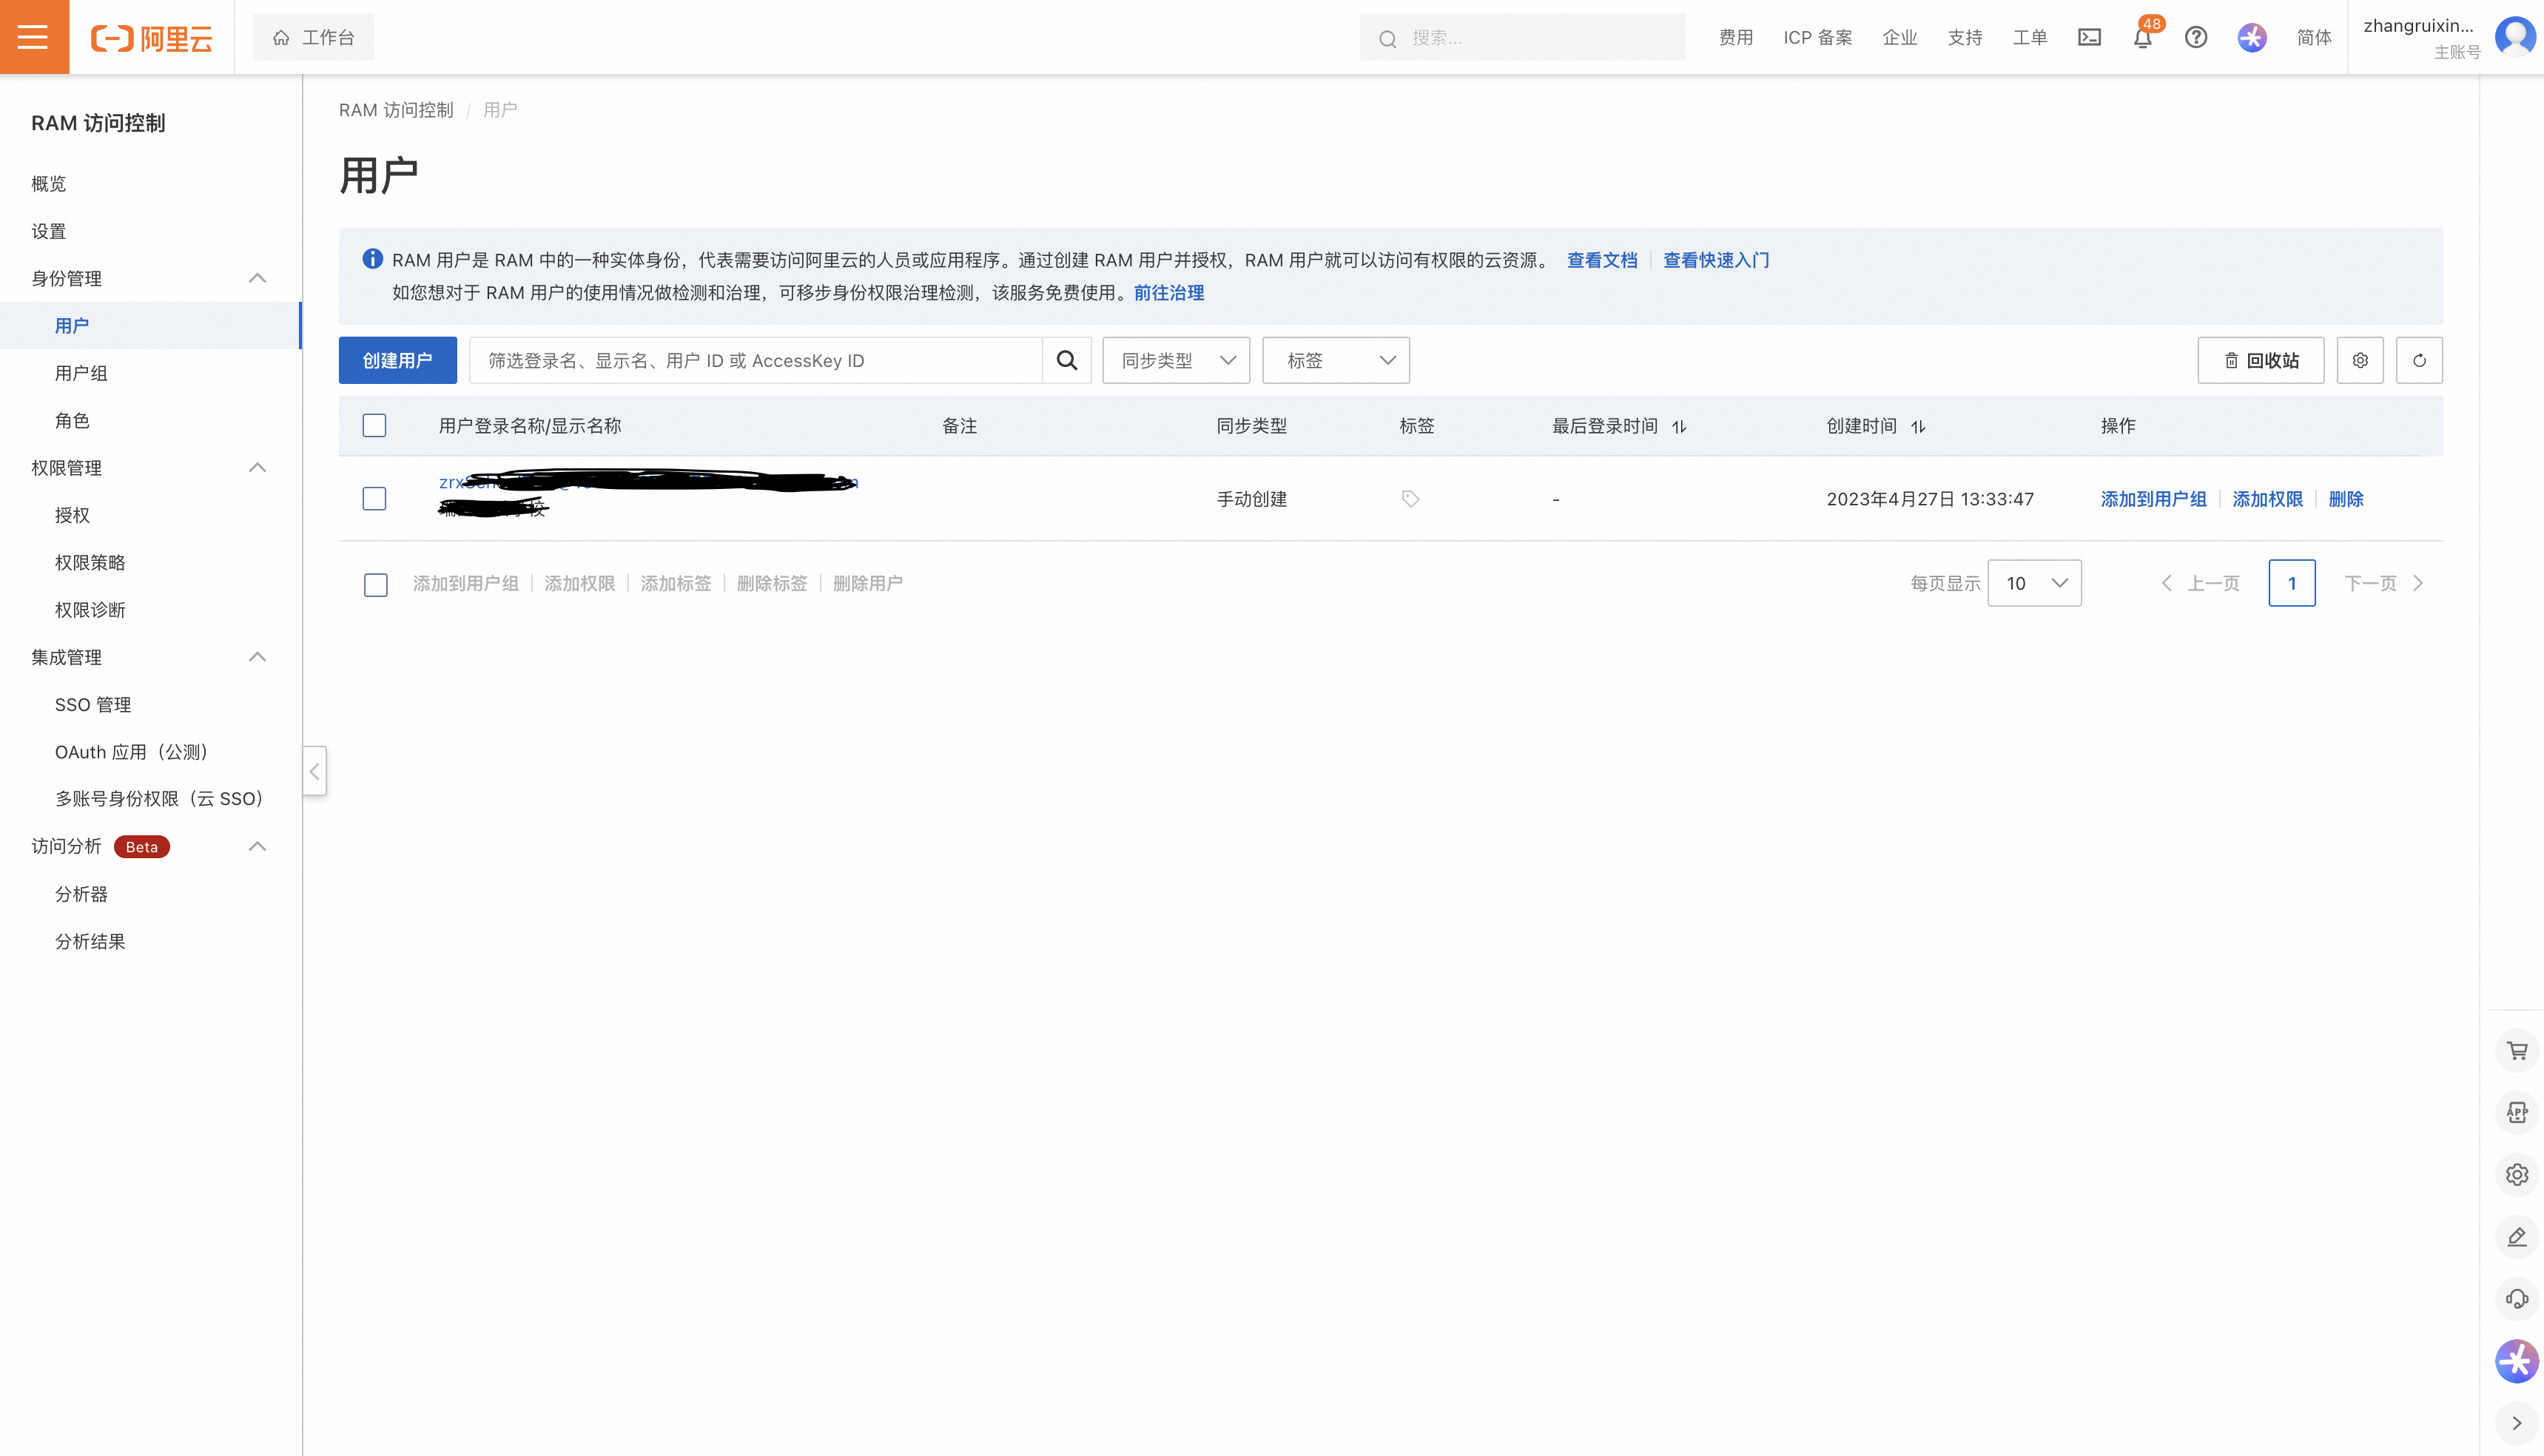Viewport: 2544px width, 1456px height.
Task: Check the bottom bulk-action checkbox
Action: pos(376,584)
